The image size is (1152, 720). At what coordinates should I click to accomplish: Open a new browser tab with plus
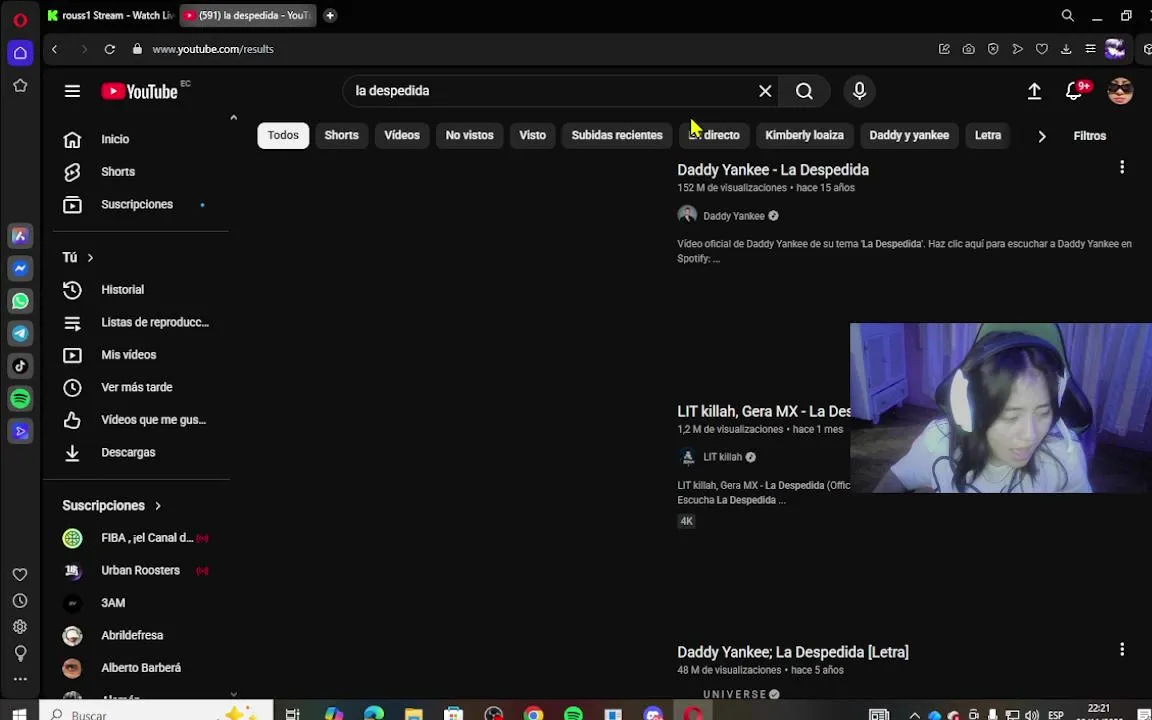(330, 15)
